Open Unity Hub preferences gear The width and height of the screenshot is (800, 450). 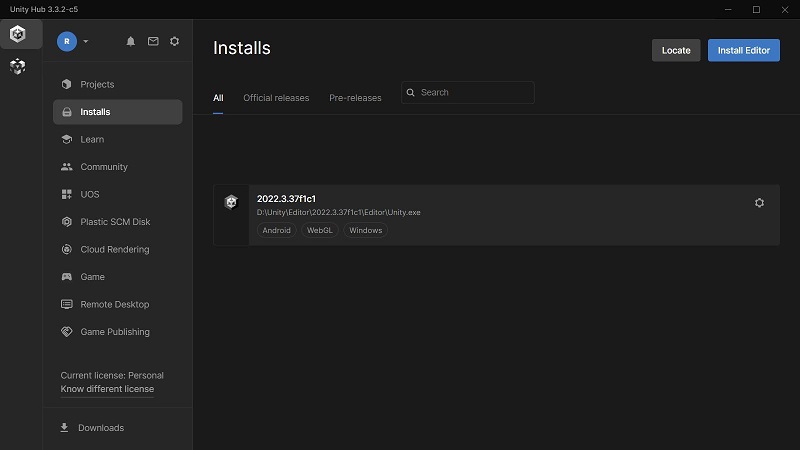175,41
